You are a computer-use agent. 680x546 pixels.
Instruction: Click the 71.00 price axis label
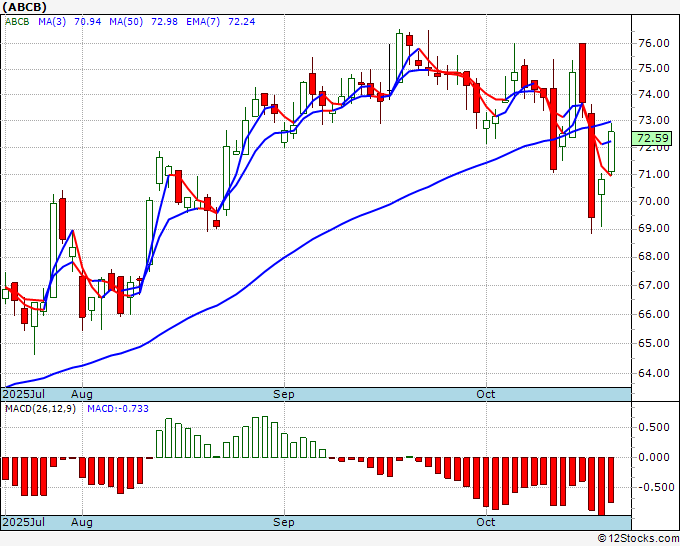tap(654, 174)
